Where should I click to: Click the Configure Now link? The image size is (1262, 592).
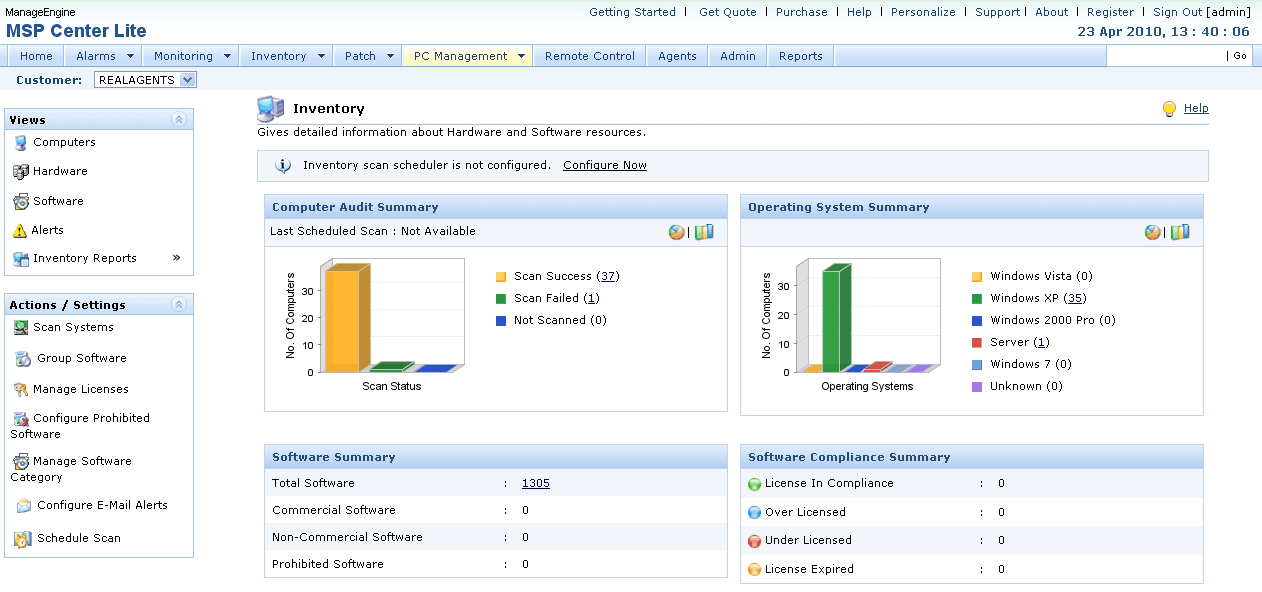pyautogui.click(x=604, y=166)
